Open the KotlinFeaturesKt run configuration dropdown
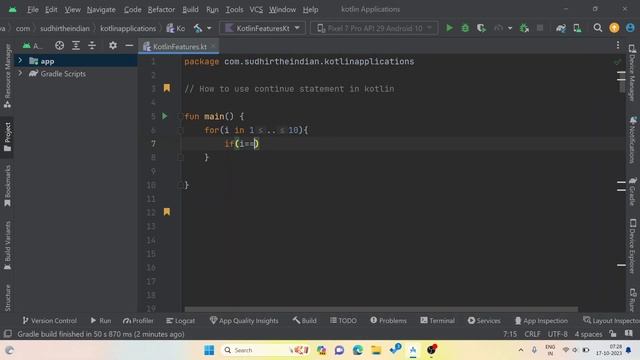This screenshot has height=360, width=640. pos(262,28)
